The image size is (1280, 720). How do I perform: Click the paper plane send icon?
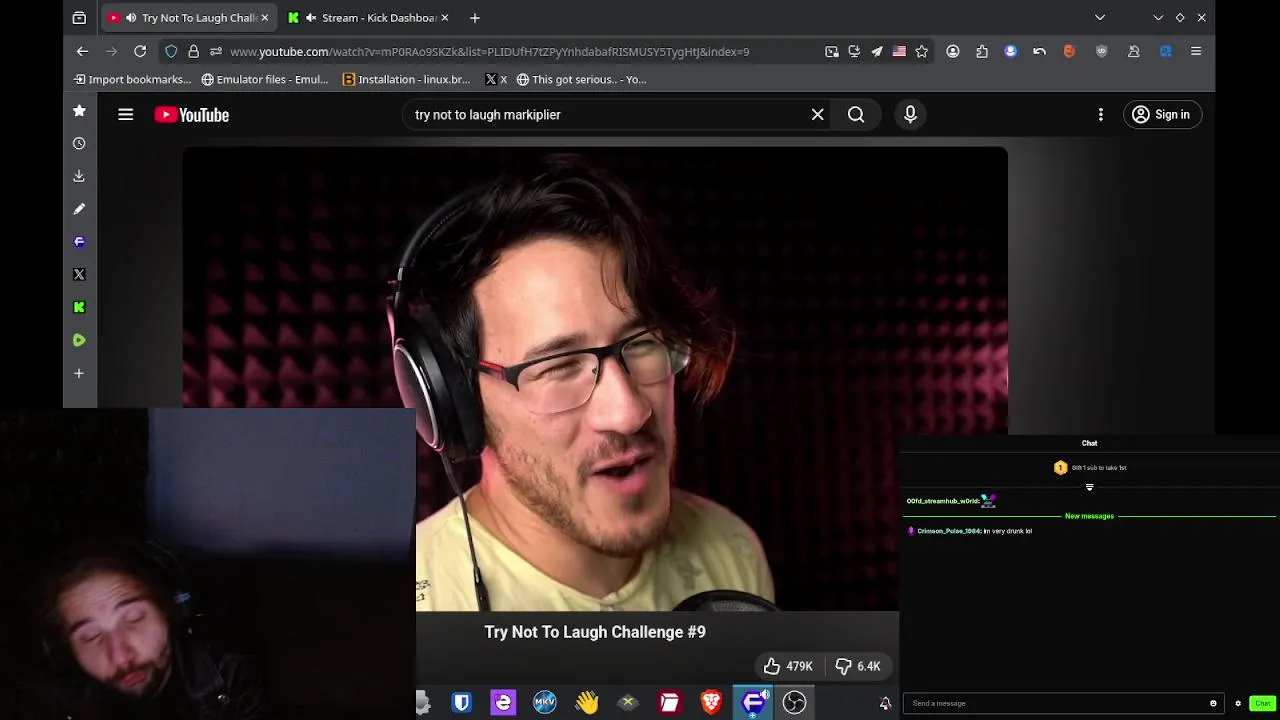coord(877,51)
